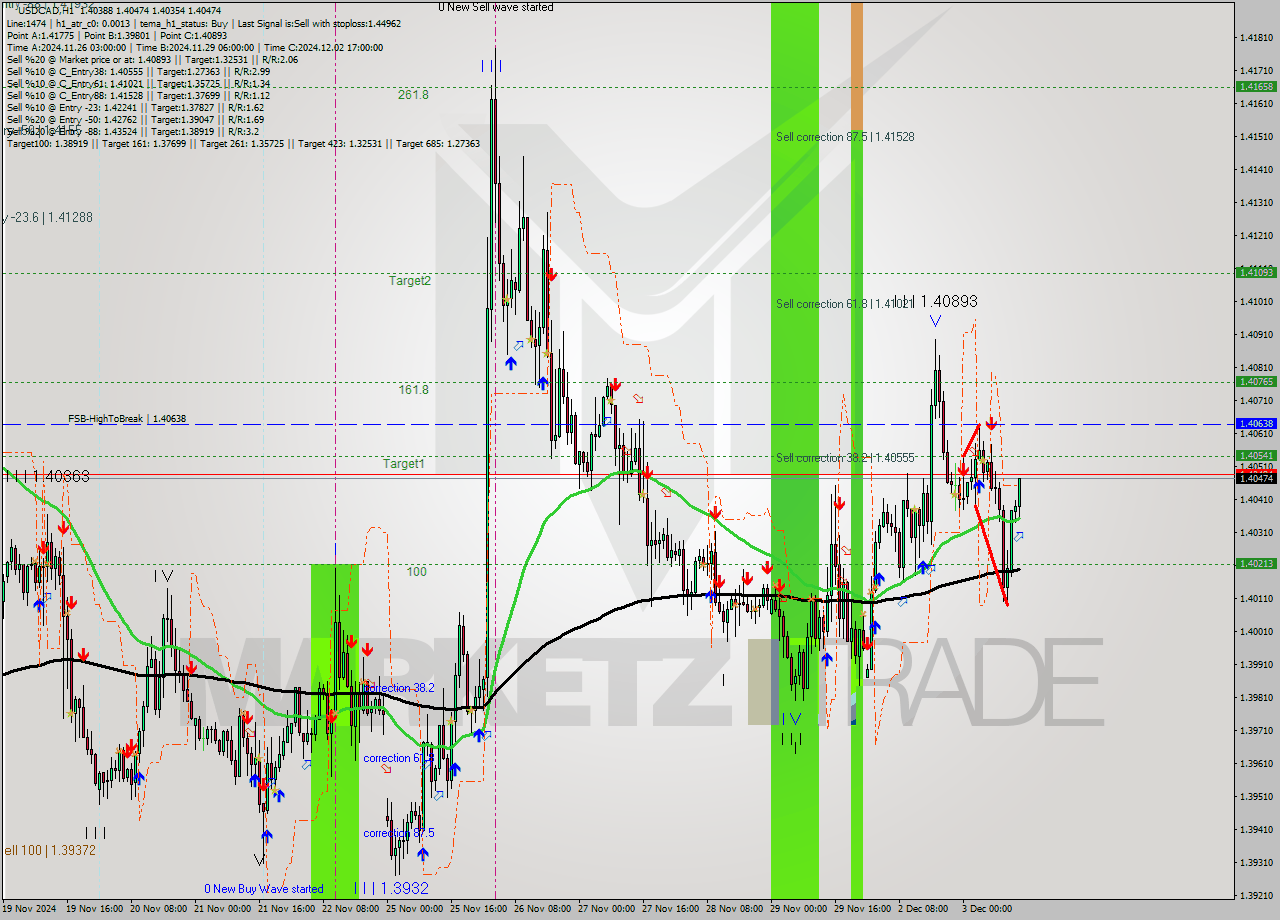Click the '20 Nov 08:00' time axis label
1280x920 pixels.
[x=158, y=909]
